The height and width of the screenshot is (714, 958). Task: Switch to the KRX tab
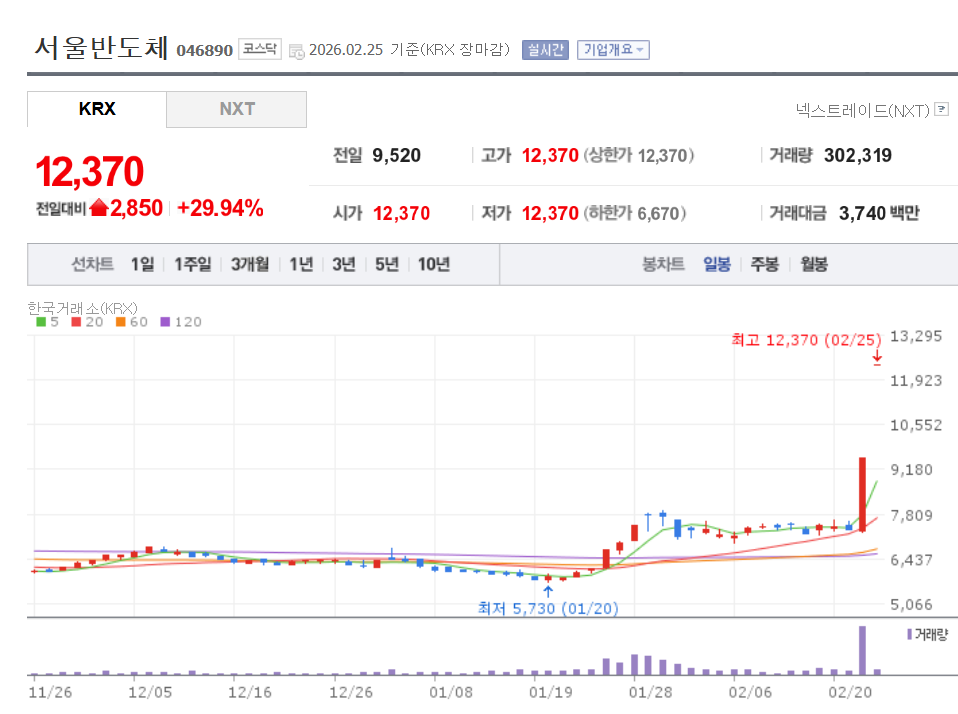97,109
